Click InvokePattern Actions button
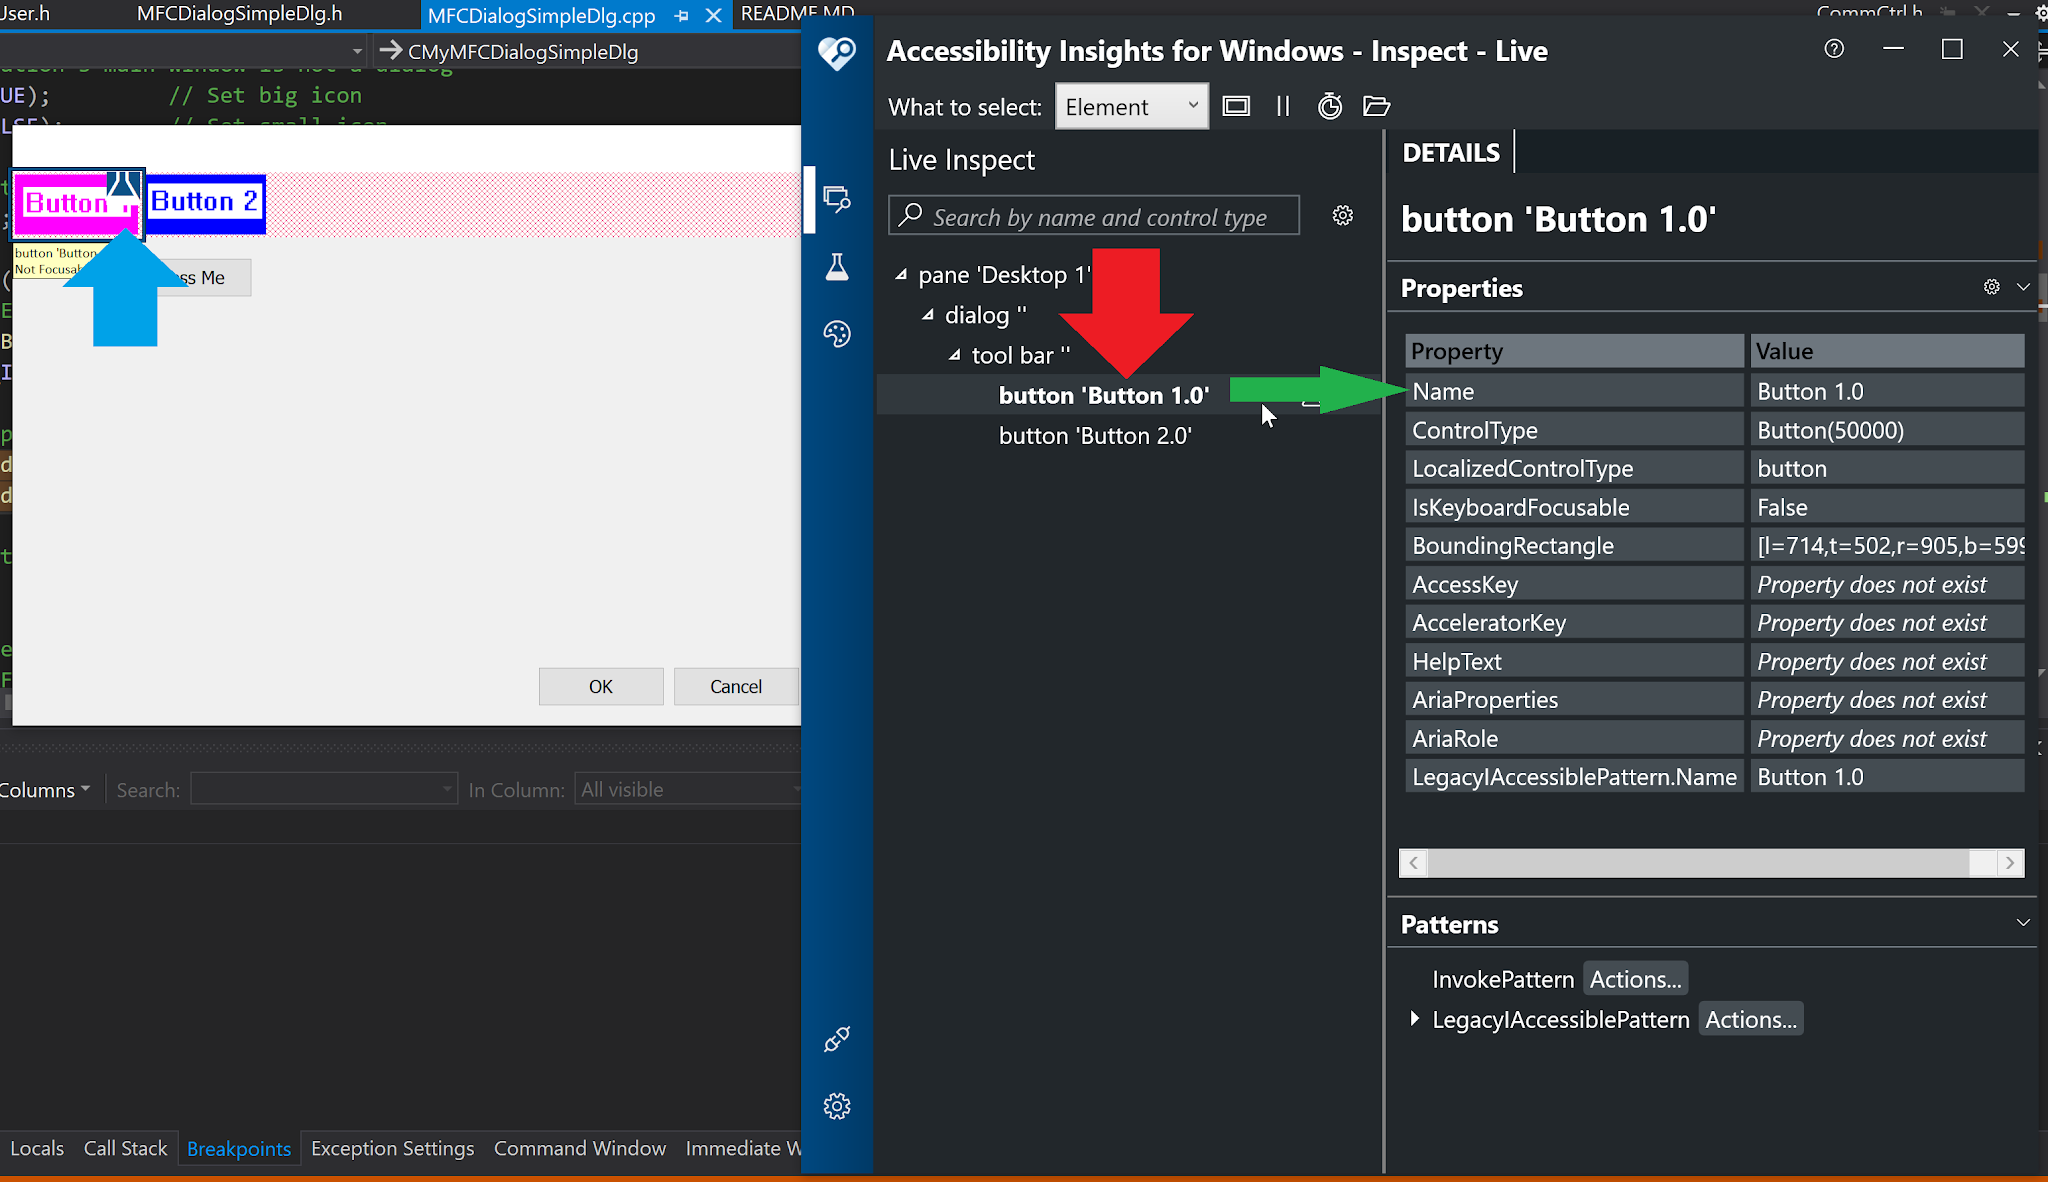 pyautogui.click(x=1635, y=979)
